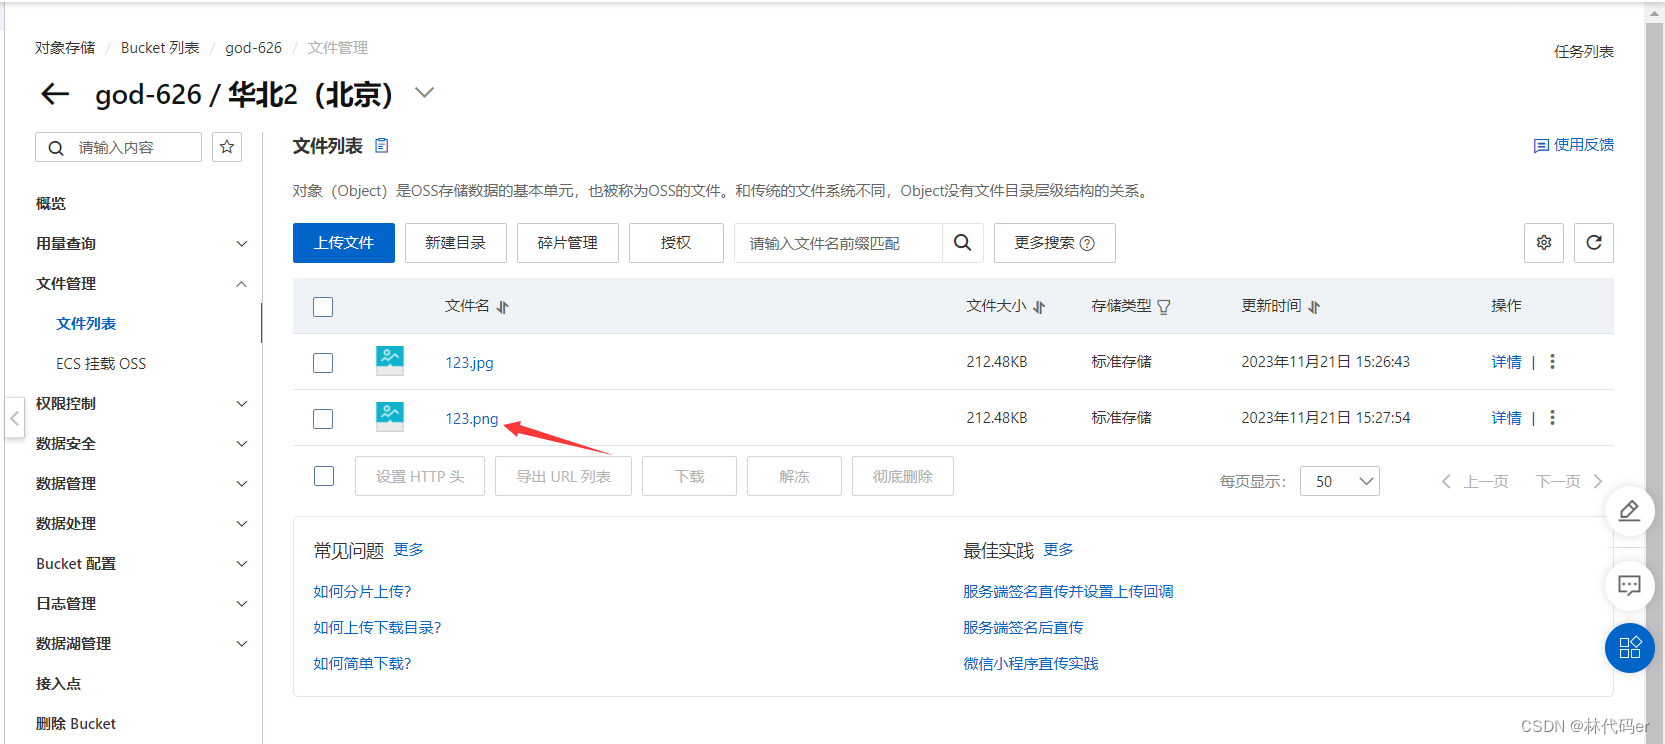The width and height of the screenshot is (1665, 744).
Task: Filter by storage type funnel icon
Action: click(x=1164, y=307)
